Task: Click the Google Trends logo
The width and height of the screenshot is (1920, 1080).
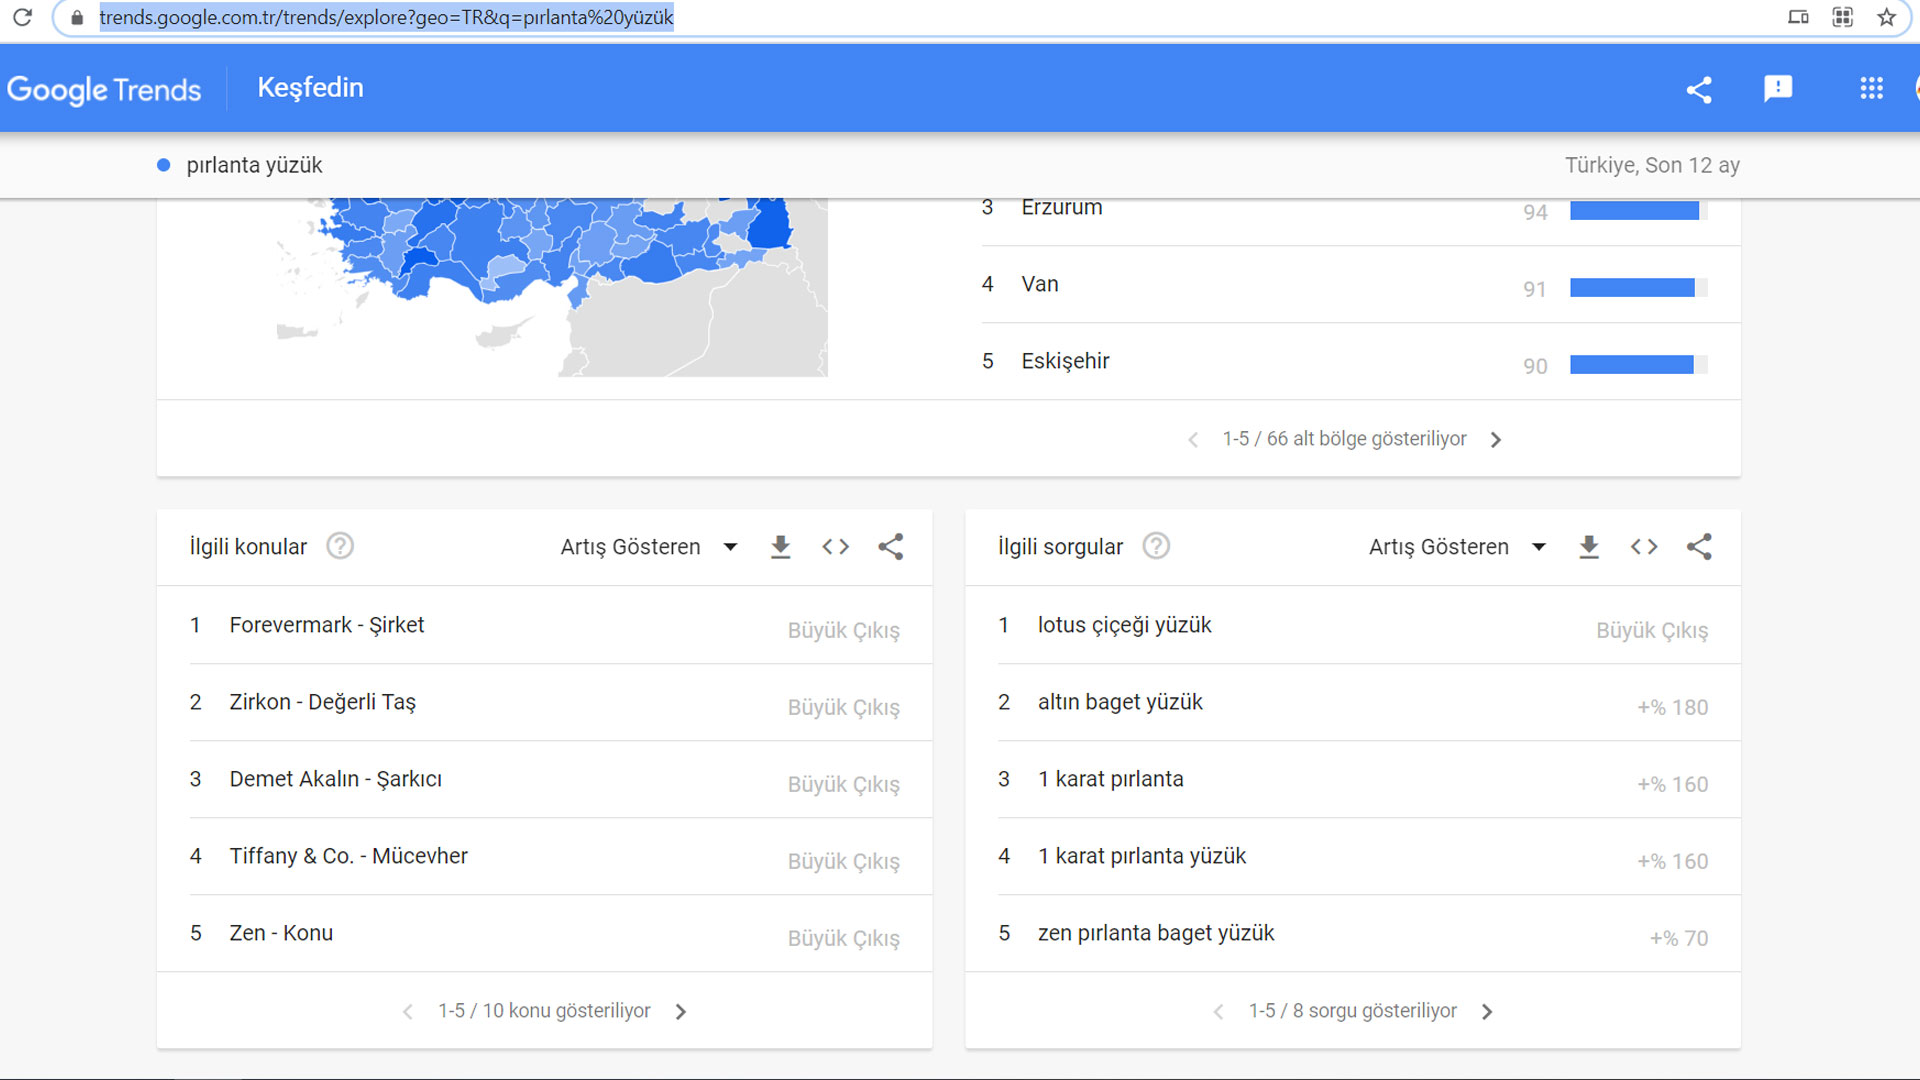Action: click(x=104, y=89)
